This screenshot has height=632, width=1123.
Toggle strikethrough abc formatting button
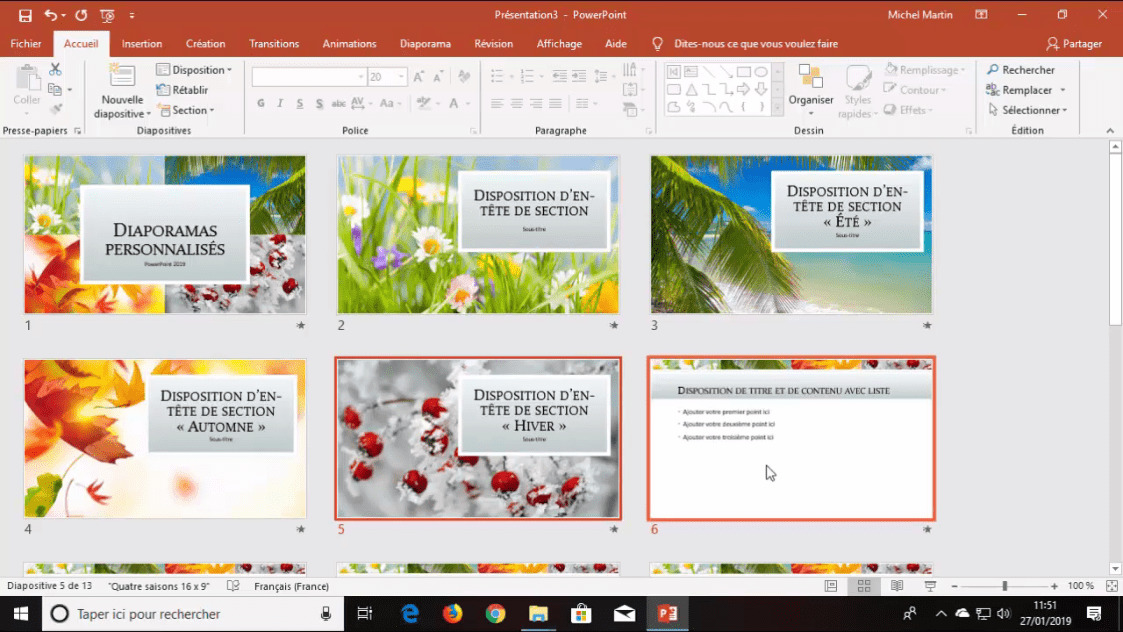[338, 103]
